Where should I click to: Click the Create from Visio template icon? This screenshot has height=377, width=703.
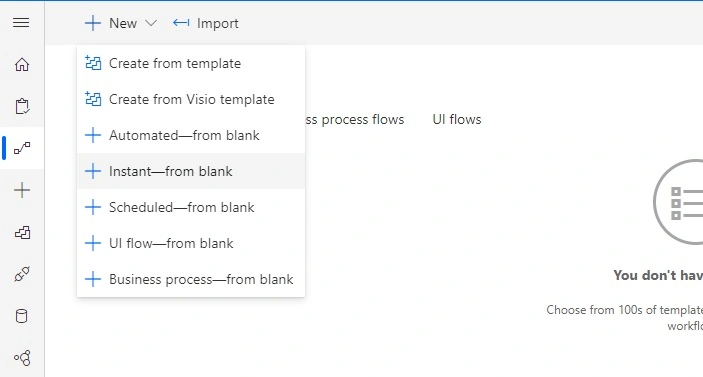click(x=93, y=99)
